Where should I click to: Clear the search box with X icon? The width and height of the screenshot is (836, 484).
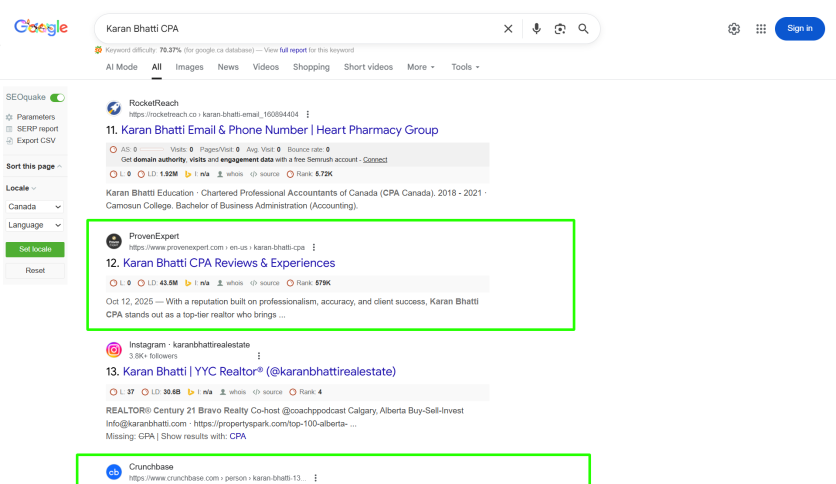[x=508, y=29]
